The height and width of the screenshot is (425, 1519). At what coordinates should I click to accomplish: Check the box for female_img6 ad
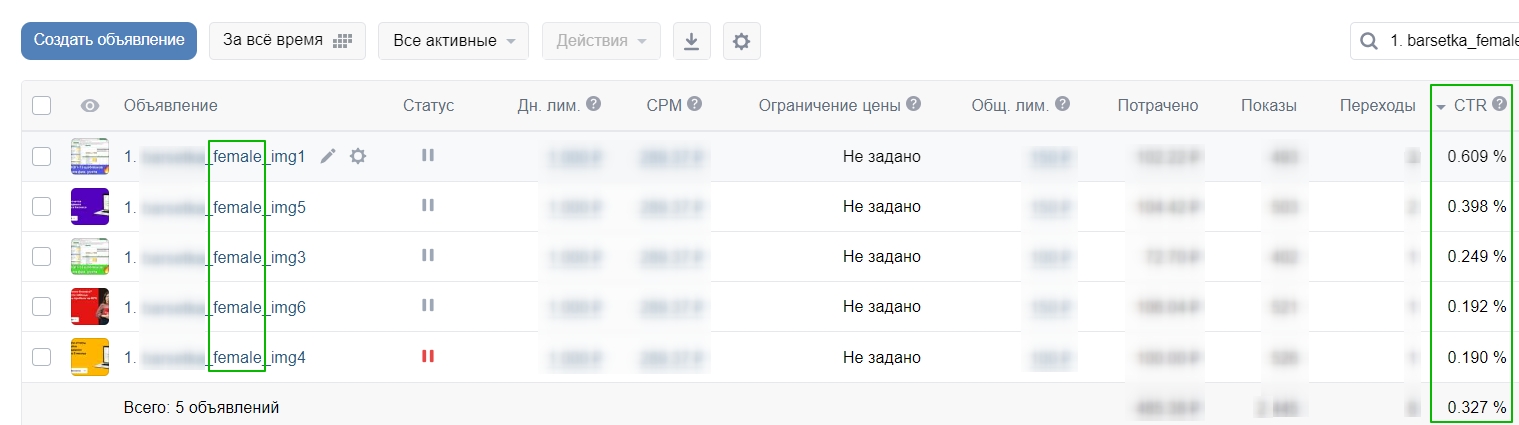click(41, 306)
